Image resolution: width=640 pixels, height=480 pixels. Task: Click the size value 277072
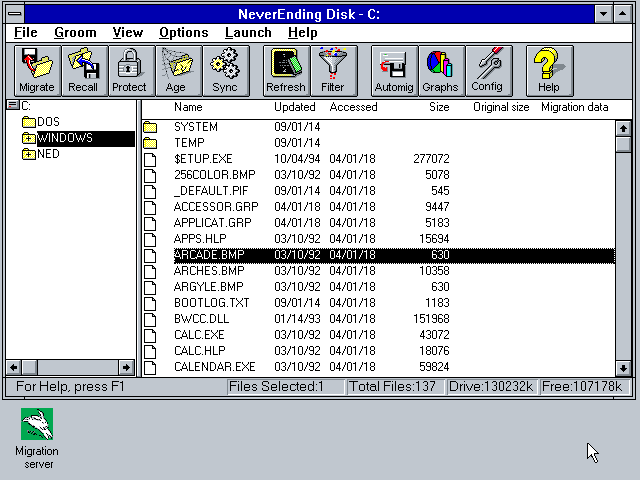431,159
